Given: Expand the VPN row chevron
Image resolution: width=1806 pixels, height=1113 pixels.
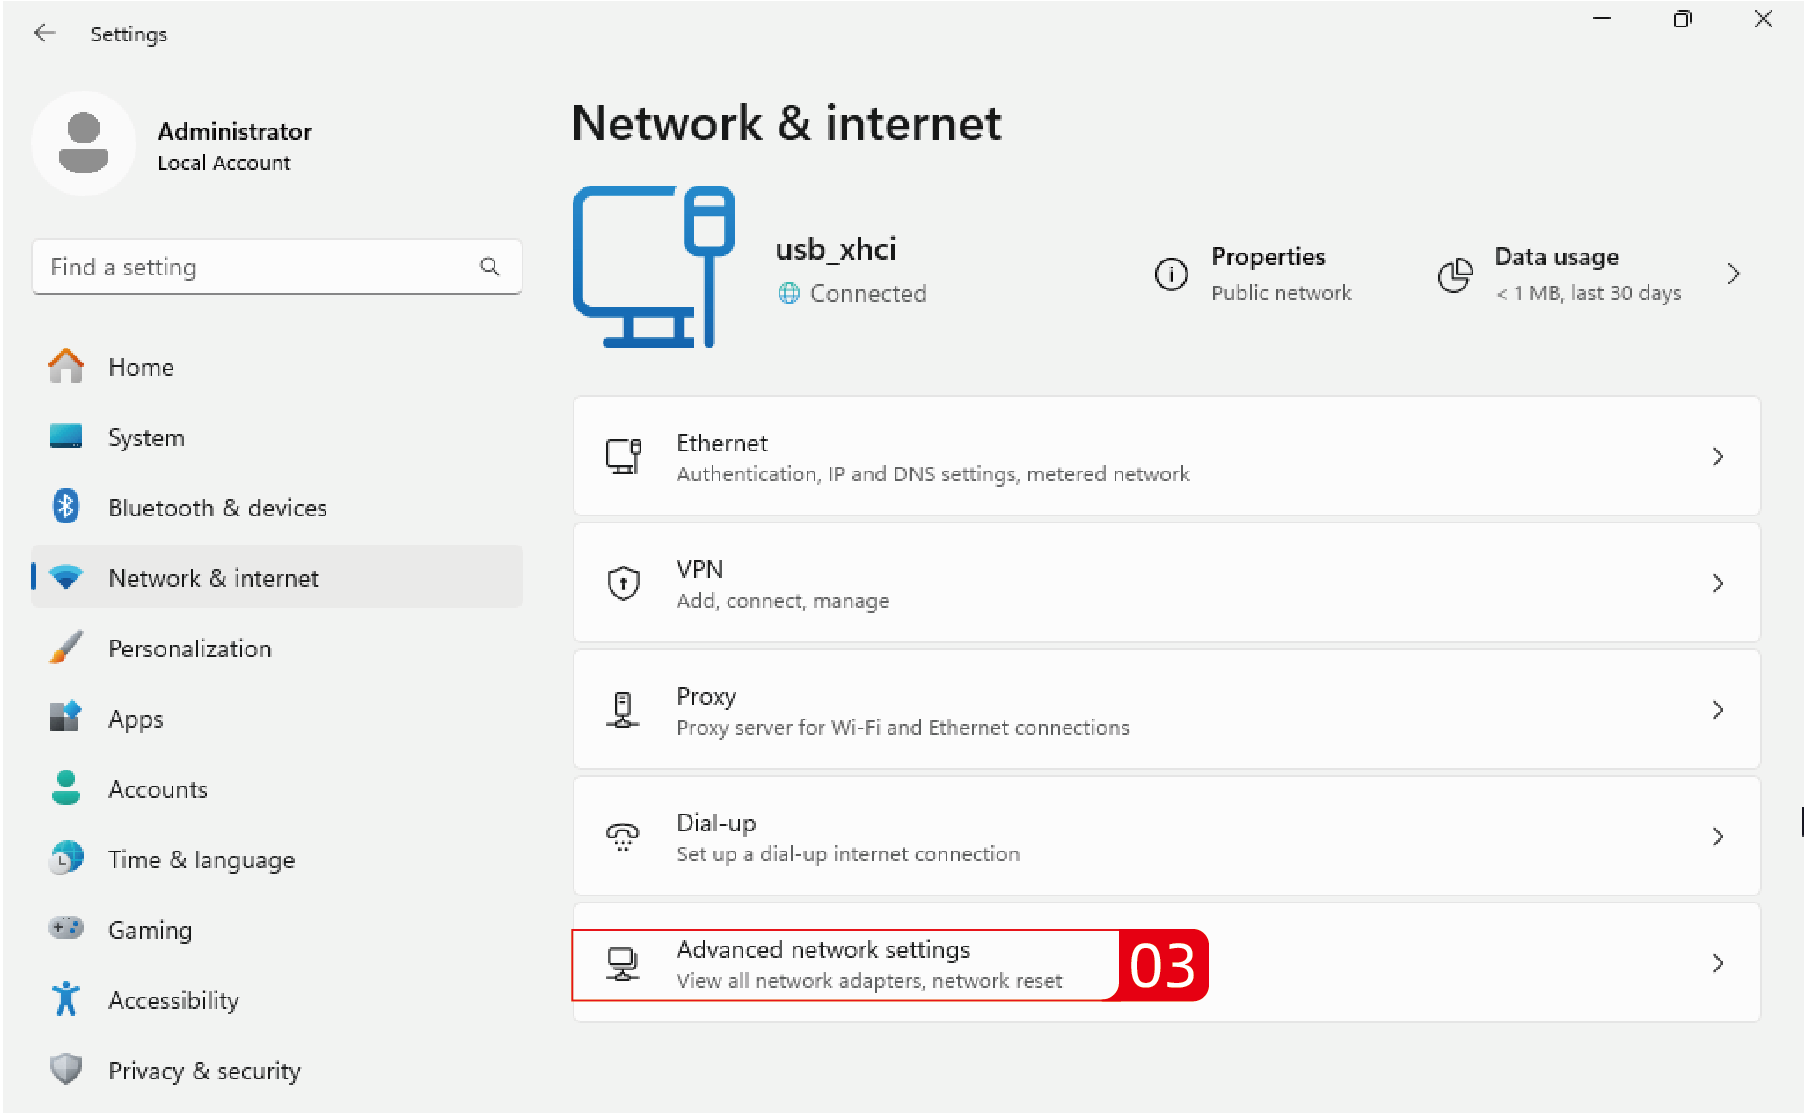Looking at the screenshot, I should pos(1717,583).
